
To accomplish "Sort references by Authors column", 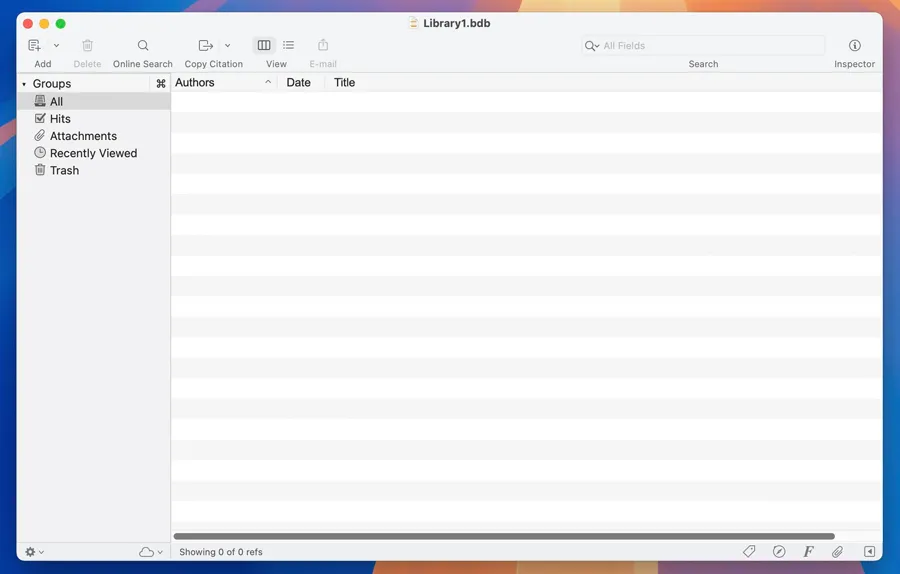I will [220, 83].
